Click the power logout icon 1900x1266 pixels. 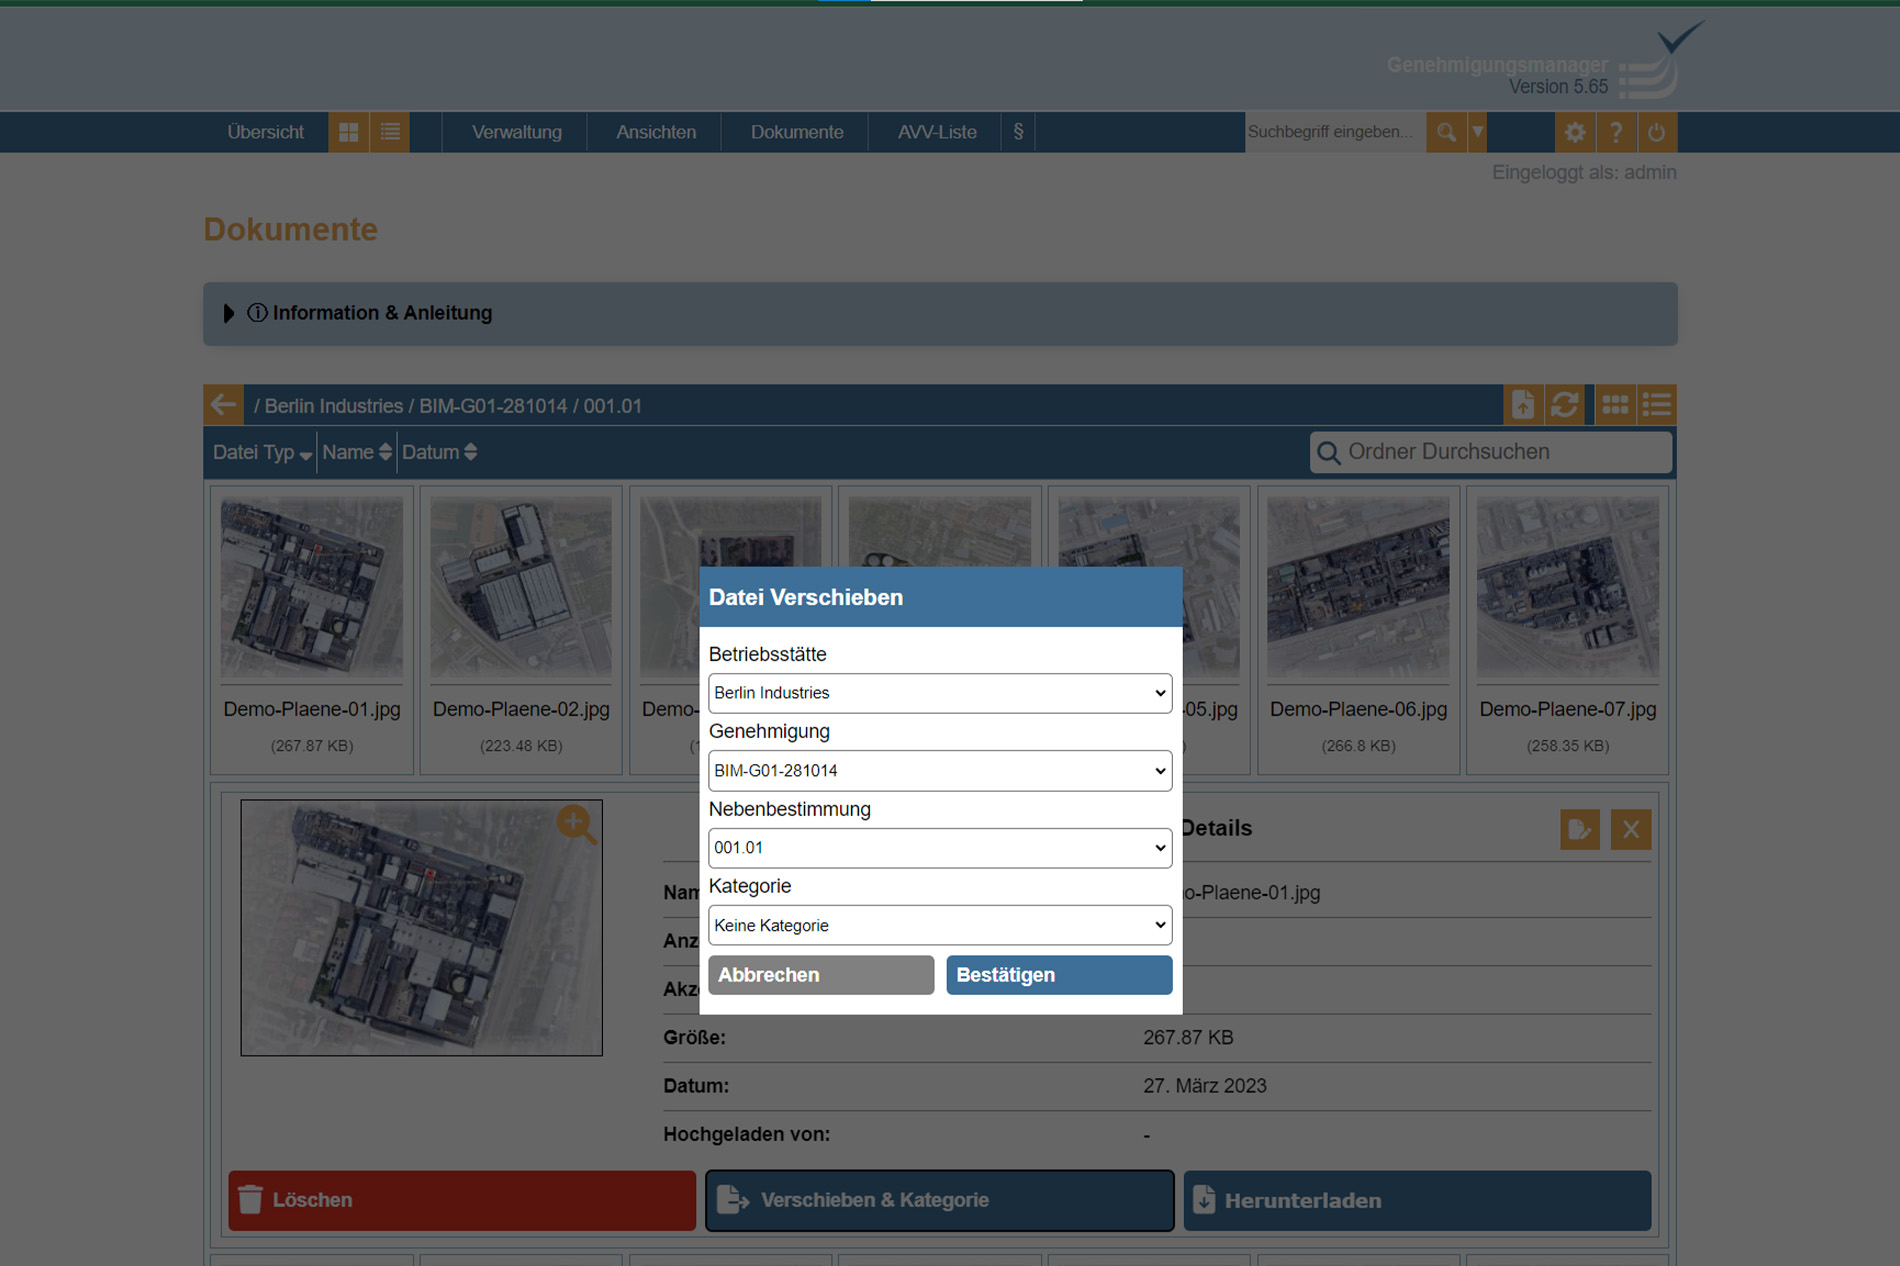[1656, 132]
